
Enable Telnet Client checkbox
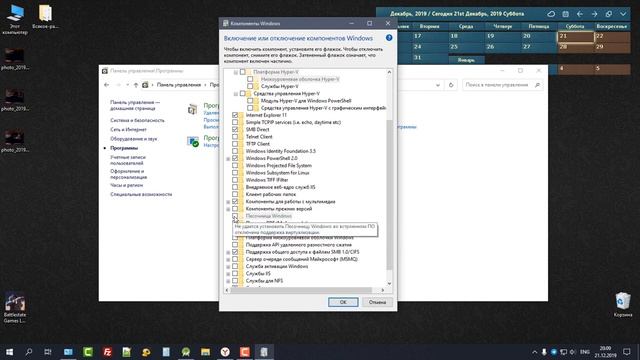pos(235,137)
